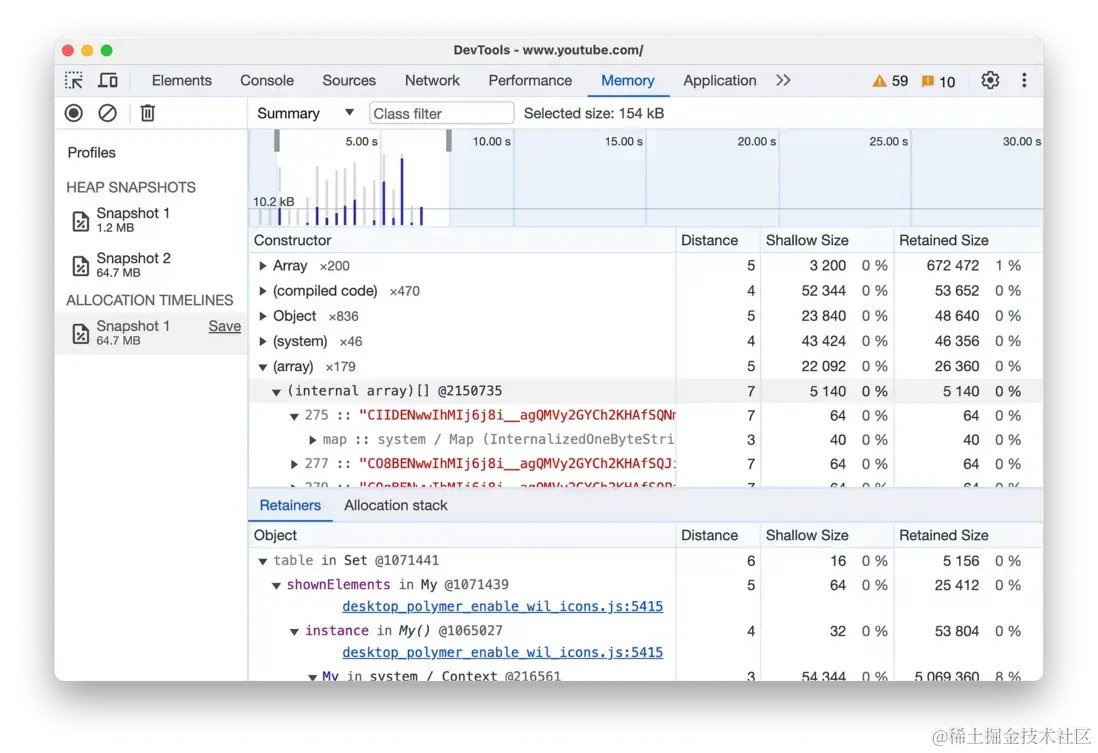Sort by upper Distance column header
This screenshot has width=1098, height=753.
[718, 240]
